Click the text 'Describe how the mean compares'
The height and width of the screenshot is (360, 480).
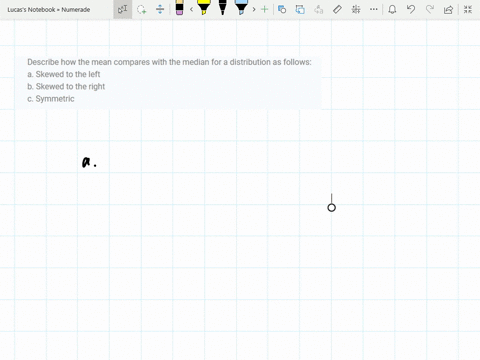click(89, 62)
